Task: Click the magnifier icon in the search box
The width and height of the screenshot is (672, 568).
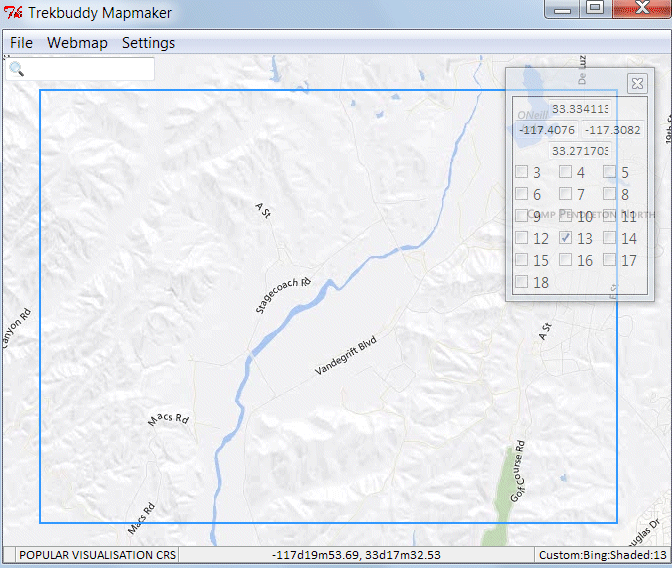Action: click(x=17, y=69)
